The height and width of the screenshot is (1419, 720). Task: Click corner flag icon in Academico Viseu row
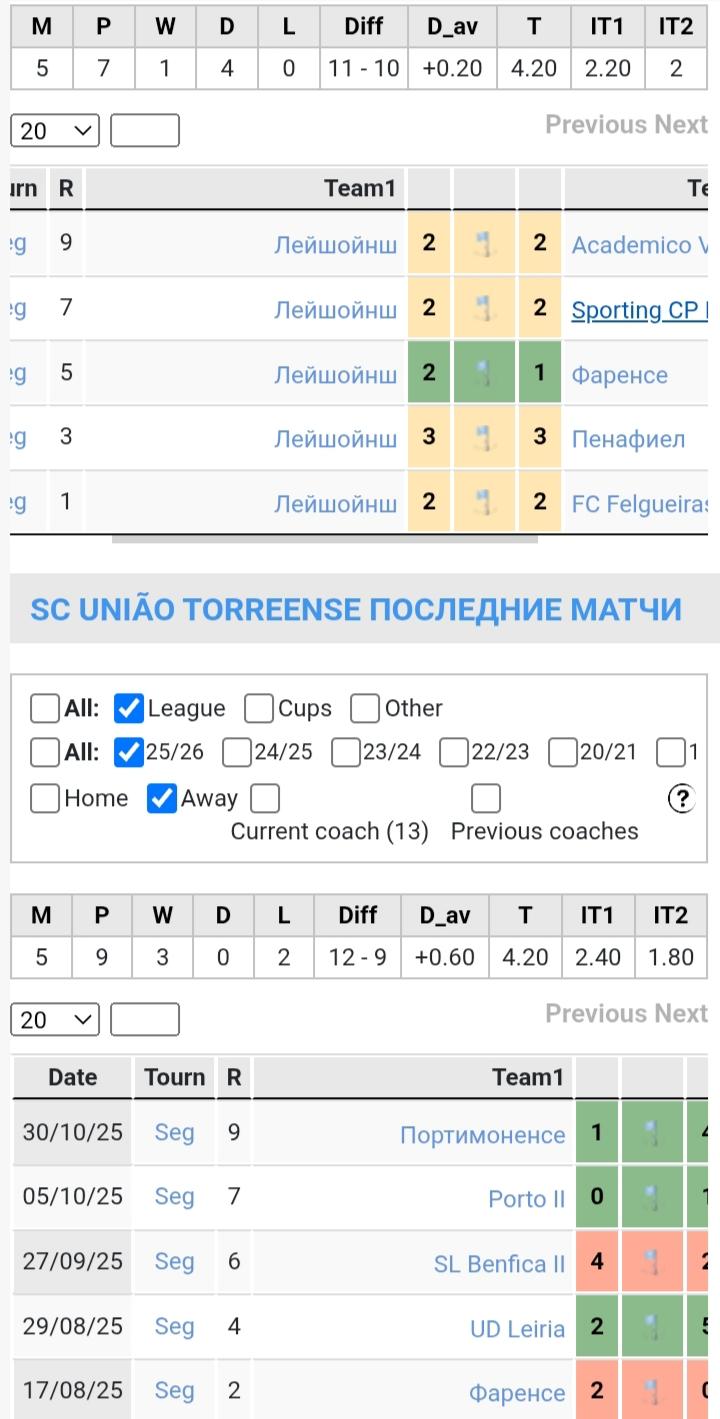pyautogui.click(x=484, y=244)
